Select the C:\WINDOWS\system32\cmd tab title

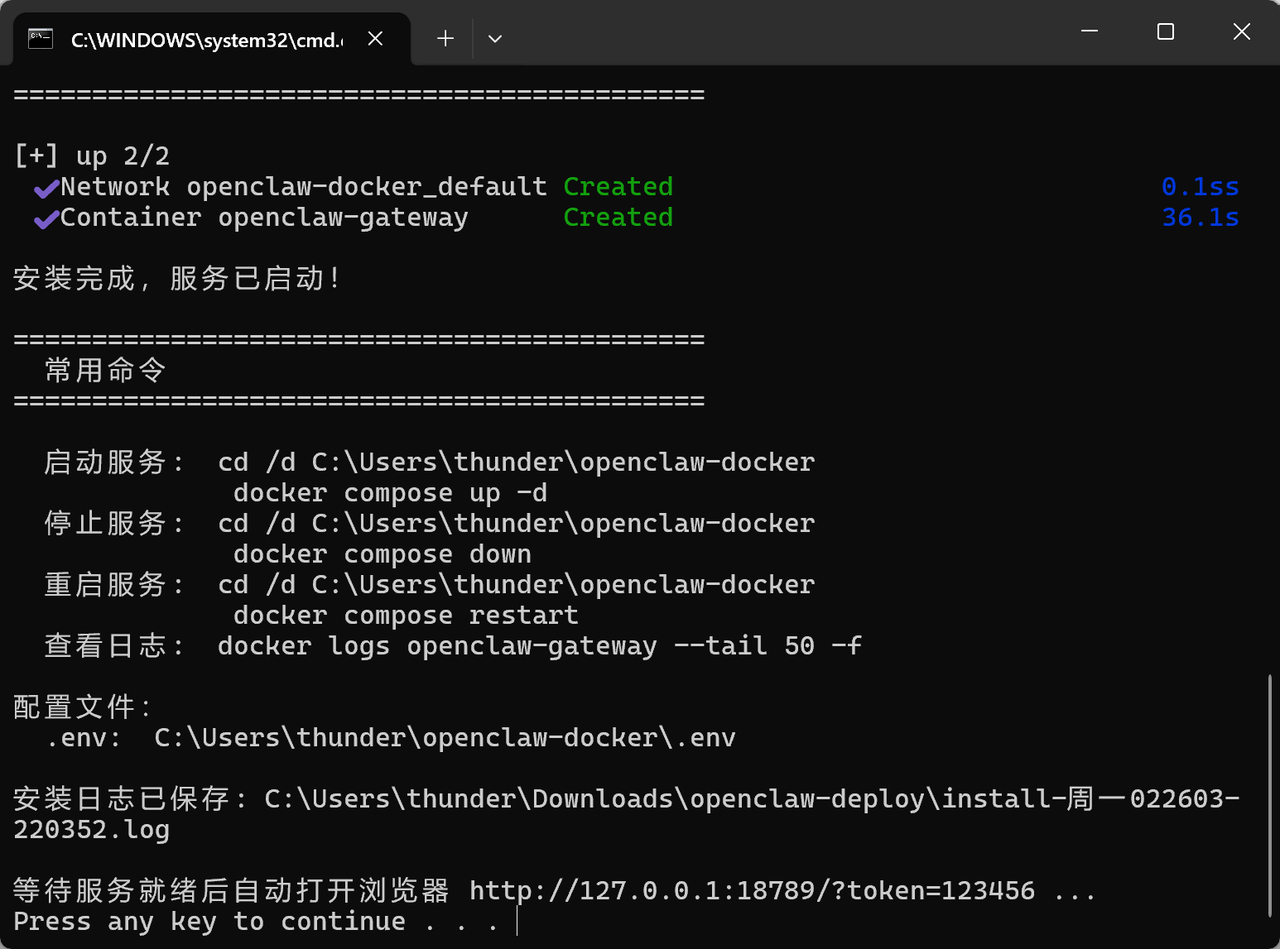tap(206, 40)
